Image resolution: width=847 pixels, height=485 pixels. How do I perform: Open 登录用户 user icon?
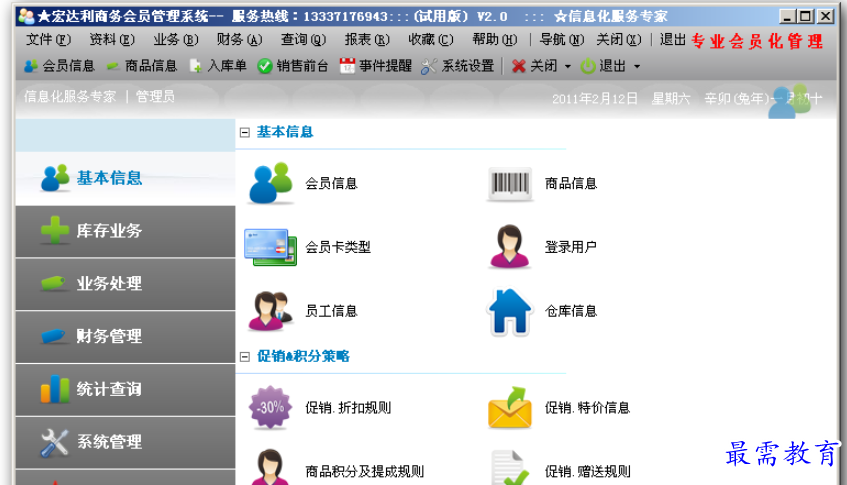click(x=509, y=247)
